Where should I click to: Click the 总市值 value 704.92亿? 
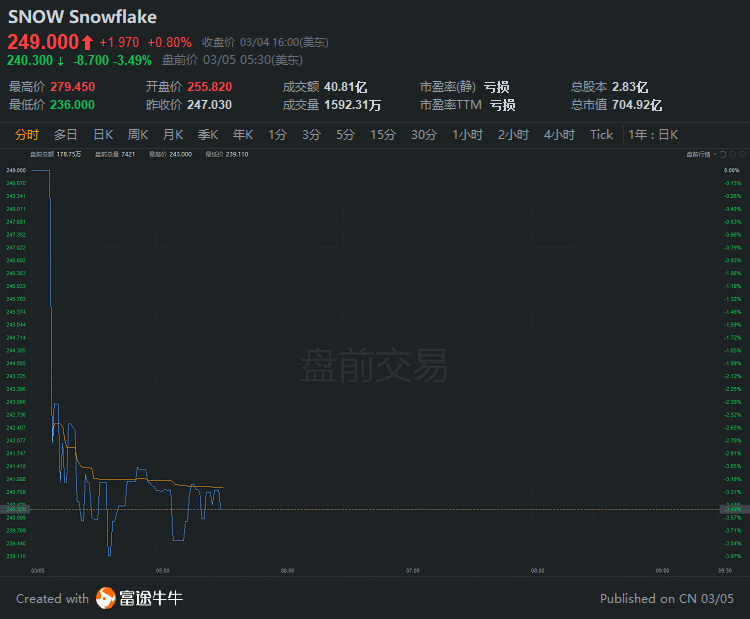click(637, 105)
